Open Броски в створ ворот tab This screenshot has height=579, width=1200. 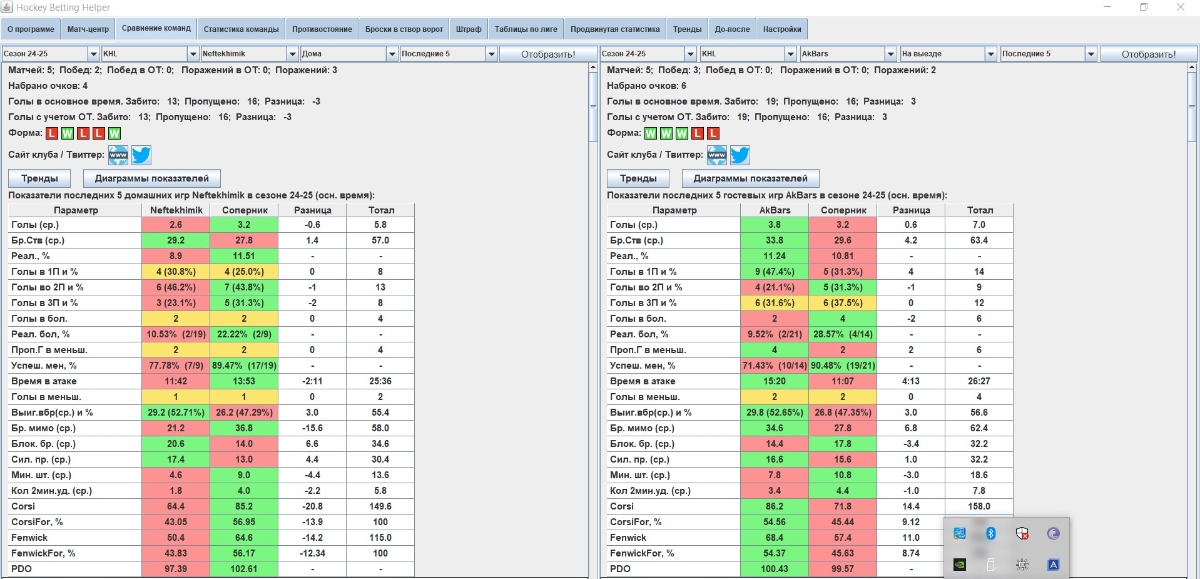tap(404, 29)
